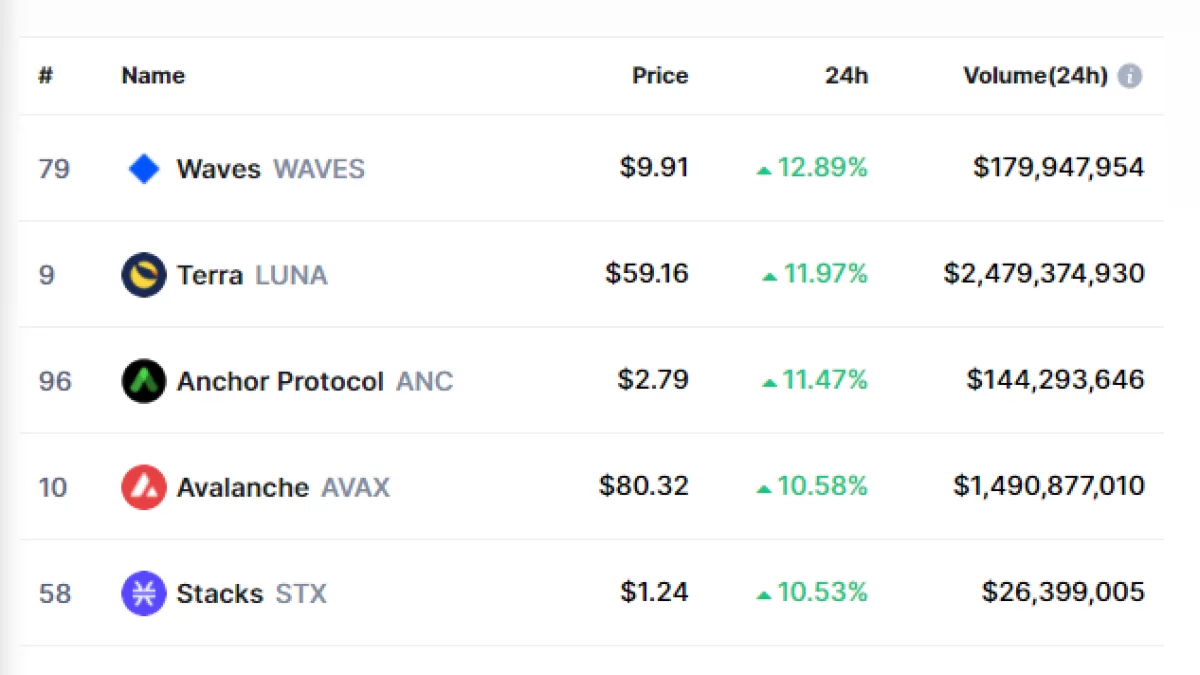This screenshot has height=675, width=1200.
Task: Open the Terra coin name link
Action: [x=209, y=275]
